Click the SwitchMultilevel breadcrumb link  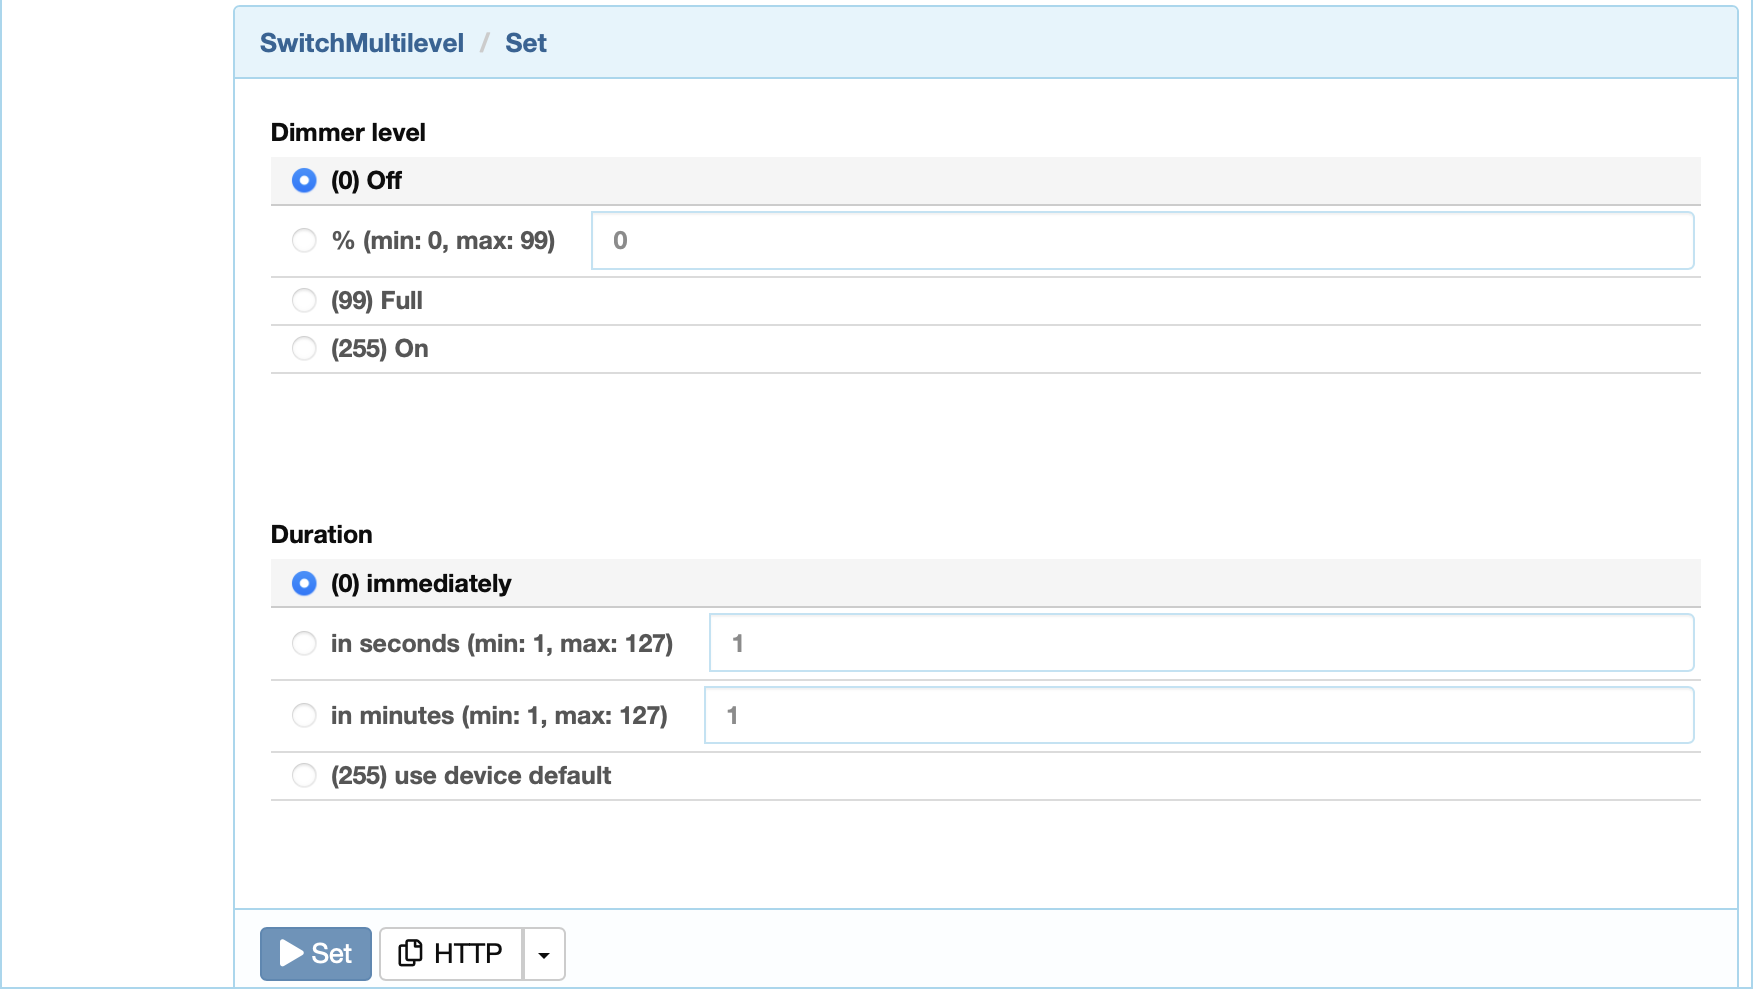[362, 43]
